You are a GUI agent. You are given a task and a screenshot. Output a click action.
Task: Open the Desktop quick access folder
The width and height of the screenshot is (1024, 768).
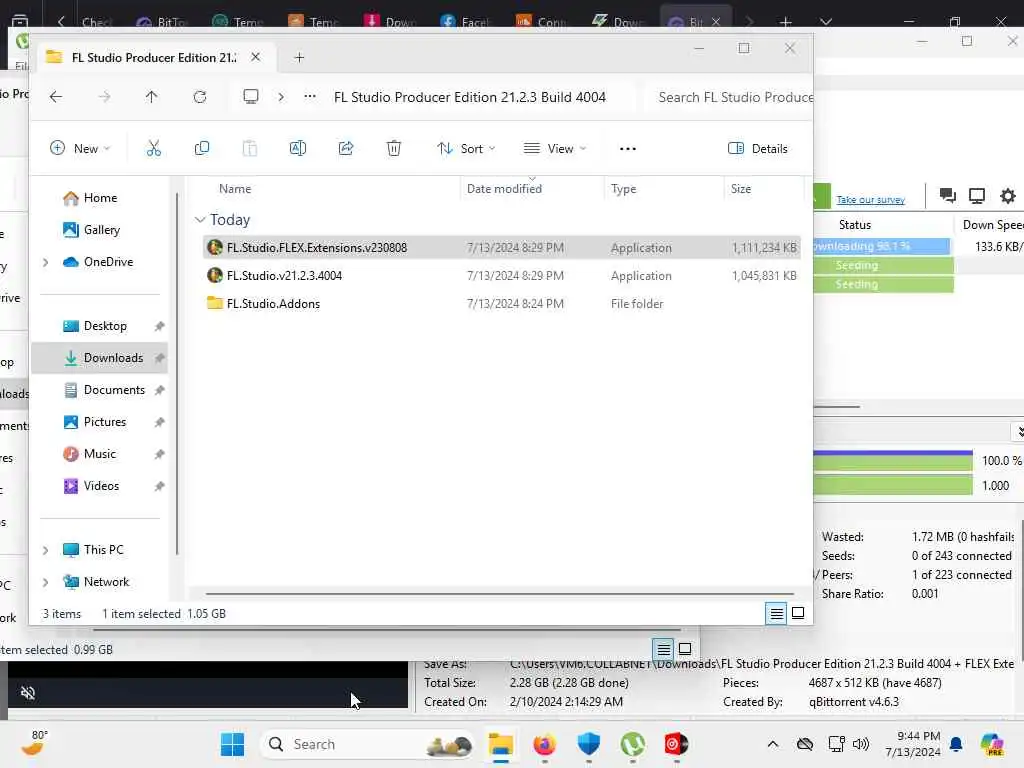[x=99, y=326]
